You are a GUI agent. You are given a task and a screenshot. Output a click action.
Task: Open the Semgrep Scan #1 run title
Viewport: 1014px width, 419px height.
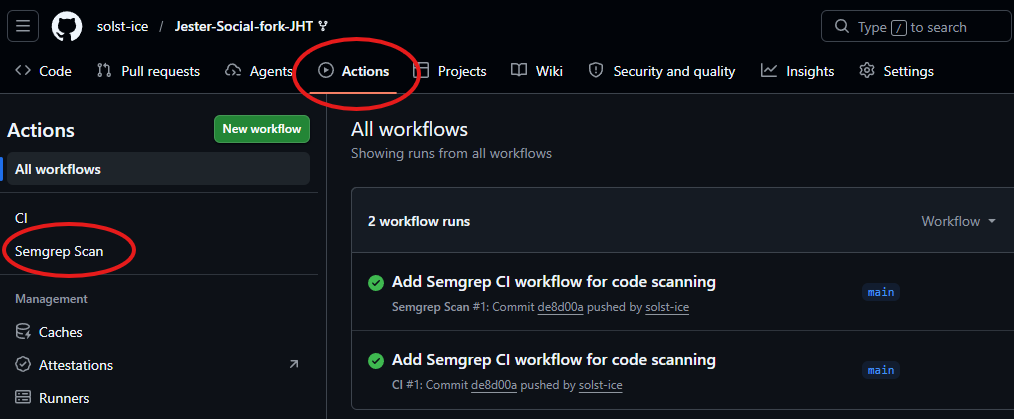pyautogui.click(x=554, y=282)
